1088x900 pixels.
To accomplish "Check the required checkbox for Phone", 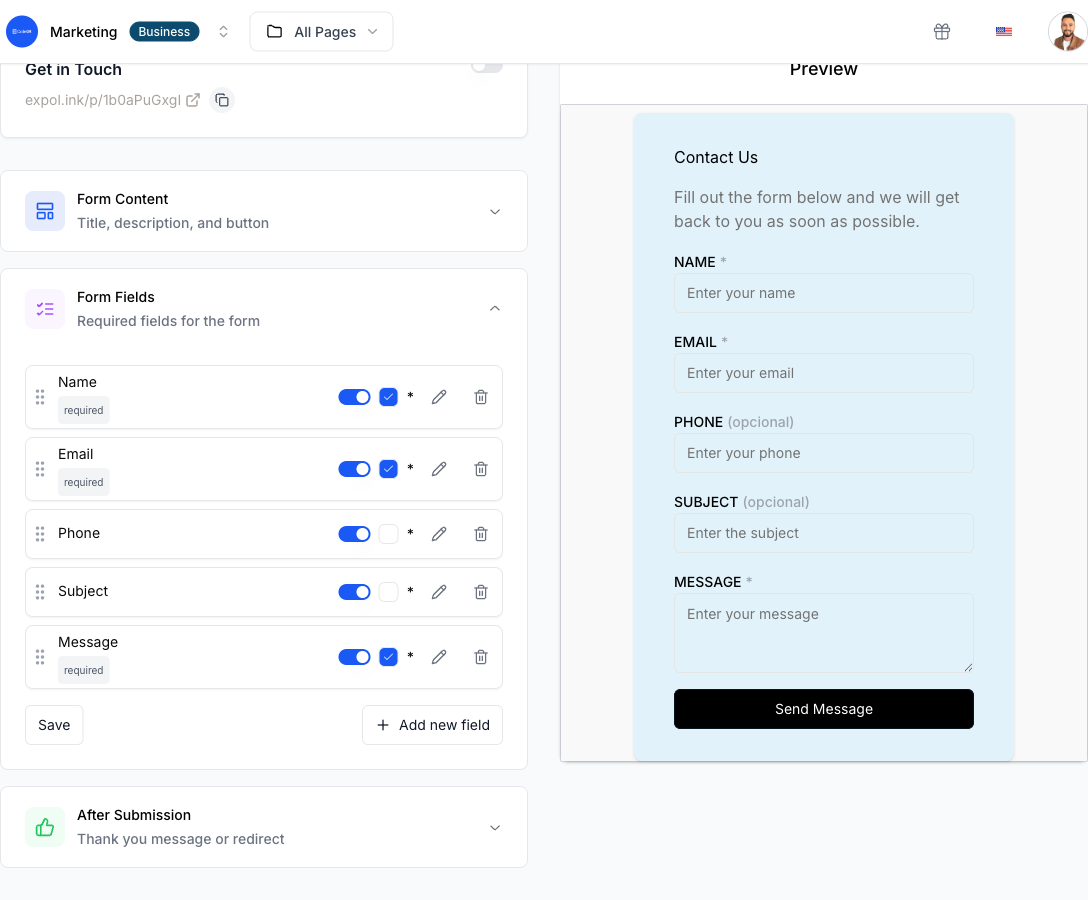I will [389, 534].
